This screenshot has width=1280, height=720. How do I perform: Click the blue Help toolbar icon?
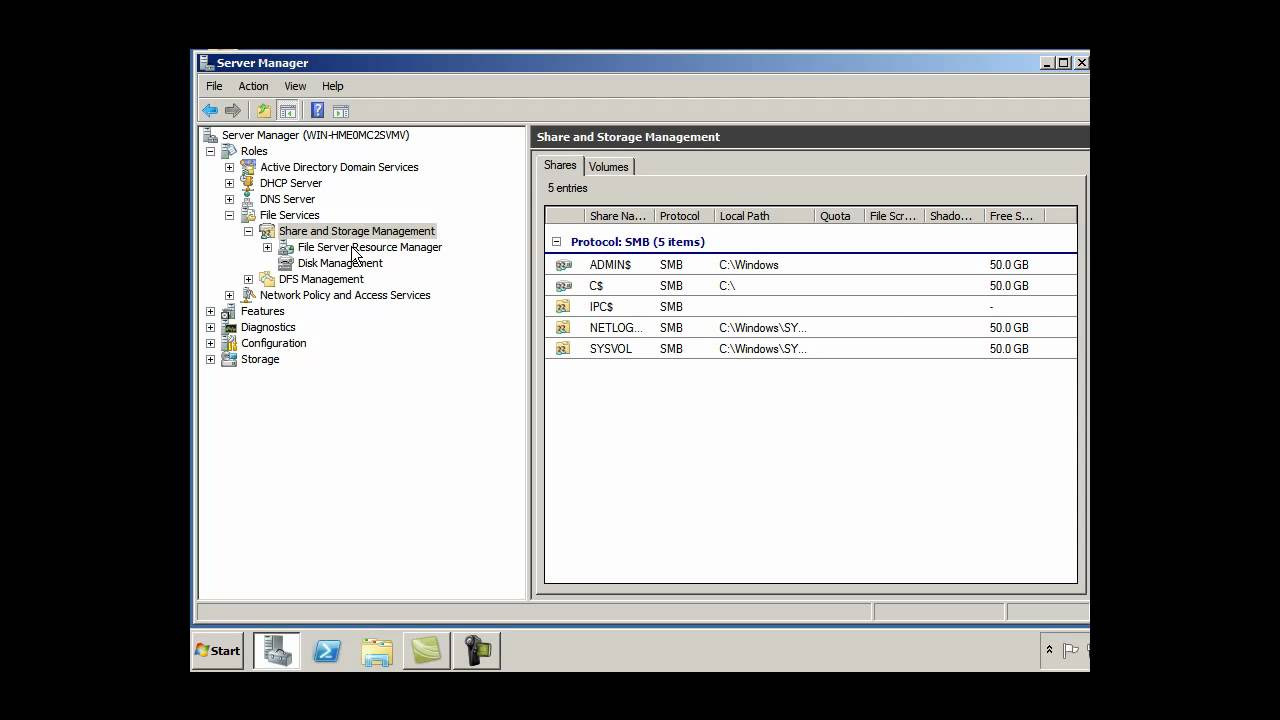point(317,111)
